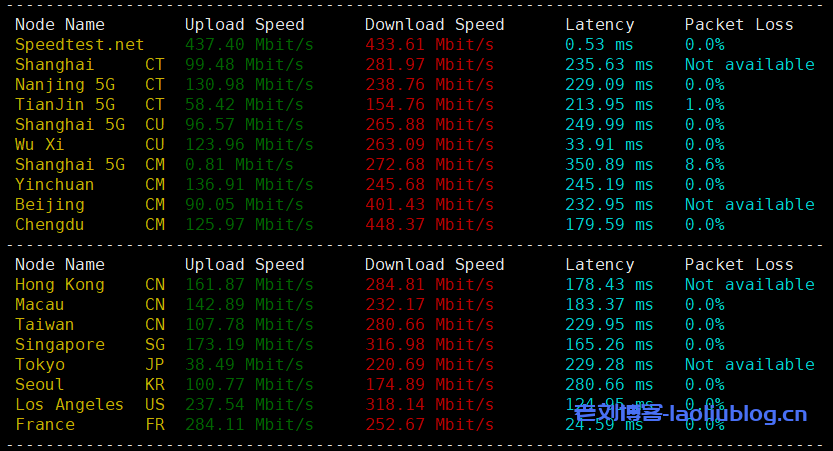Screen dimensions: 833x451
Task: Open the laoliublog.cn watermark link
Action: (691, 413)
